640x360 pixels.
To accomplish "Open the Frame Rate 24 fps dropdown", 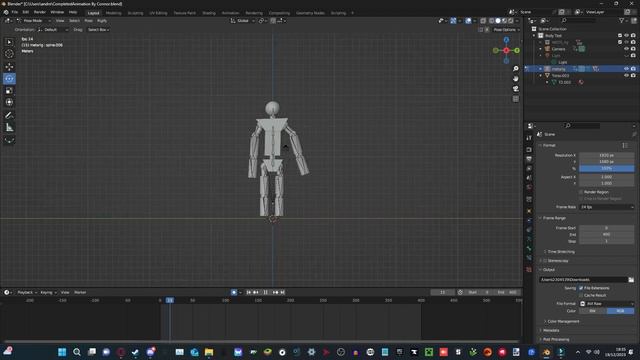I will tap(607, 207).
